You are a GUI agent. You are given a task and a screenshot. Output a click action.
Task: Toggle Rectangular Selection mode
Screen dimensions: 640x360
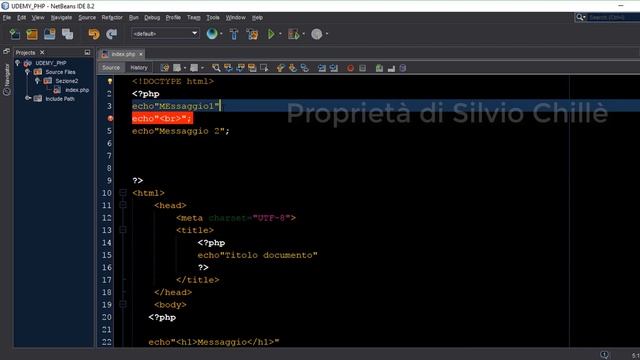(x=264, y=68)
